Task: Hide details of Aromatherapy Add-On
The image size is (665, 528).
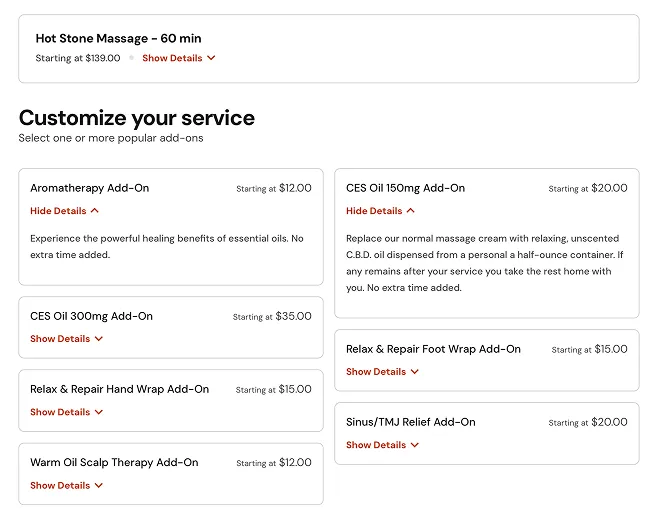Action: point(64,211)
